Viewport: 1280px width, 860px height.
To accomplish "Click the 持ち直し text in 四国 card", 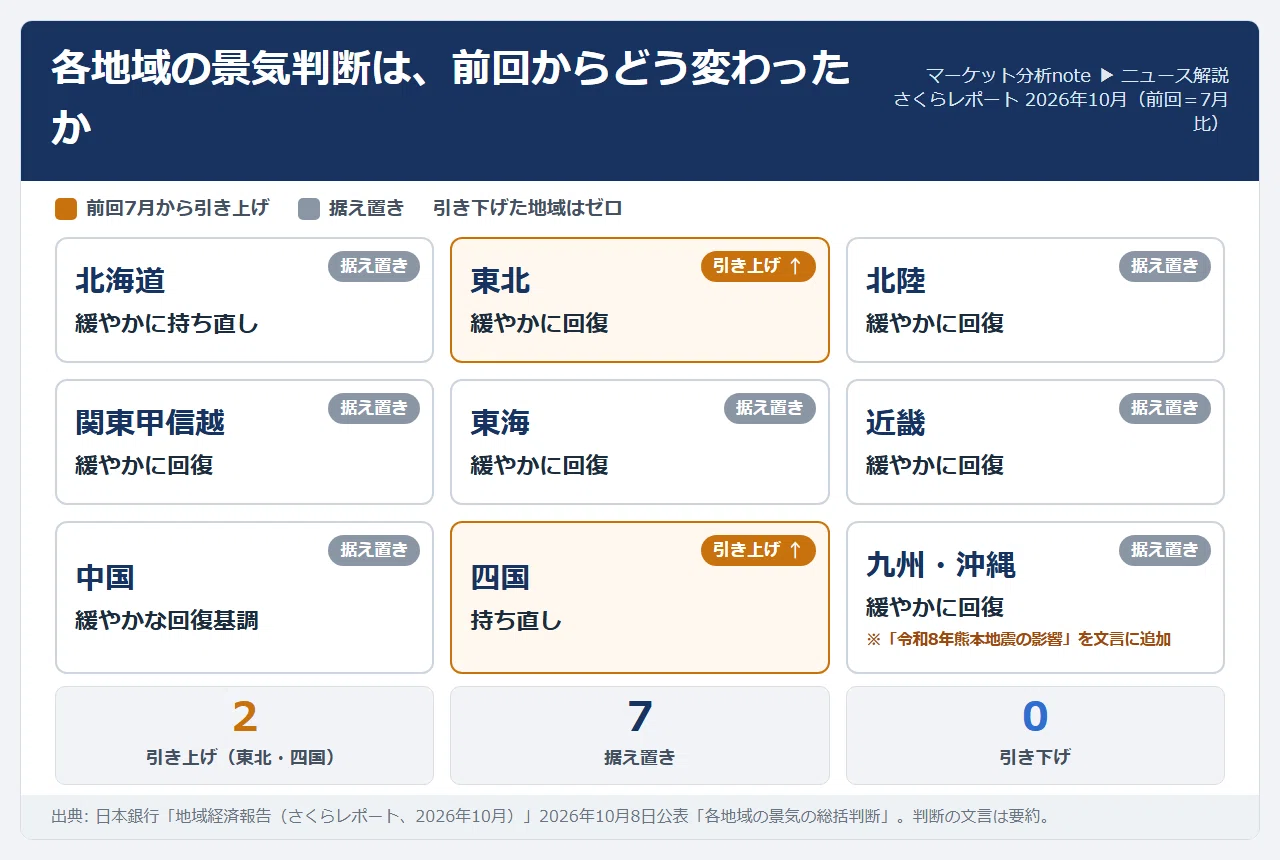I will [517, 620].
